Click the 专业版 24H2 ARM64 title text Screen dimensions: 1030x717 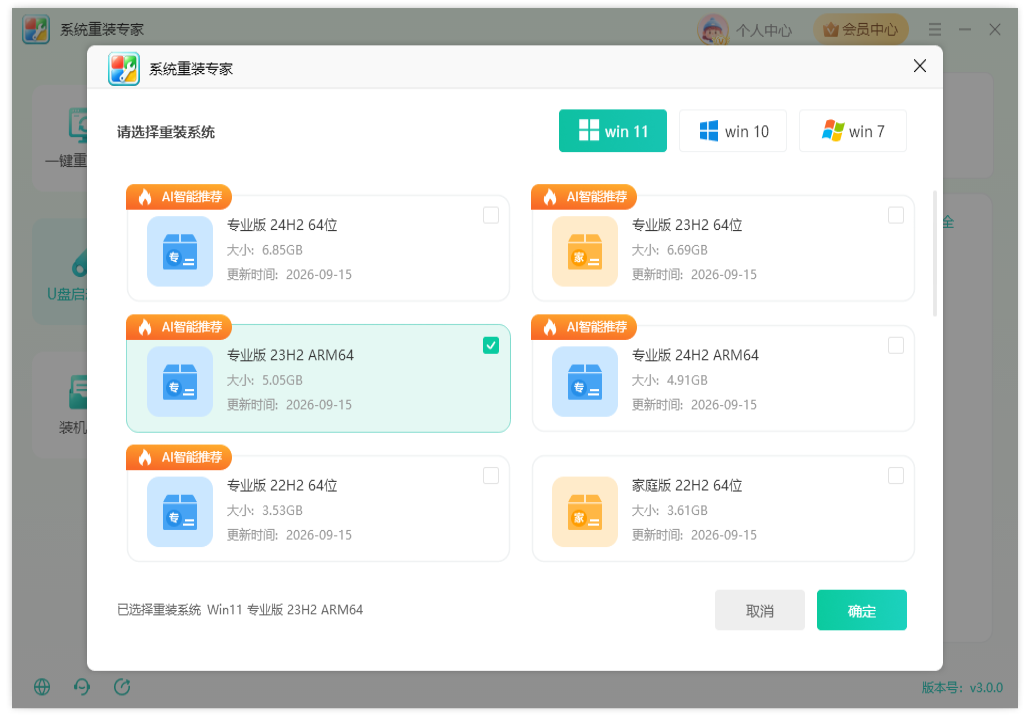(x=695, y=355)
